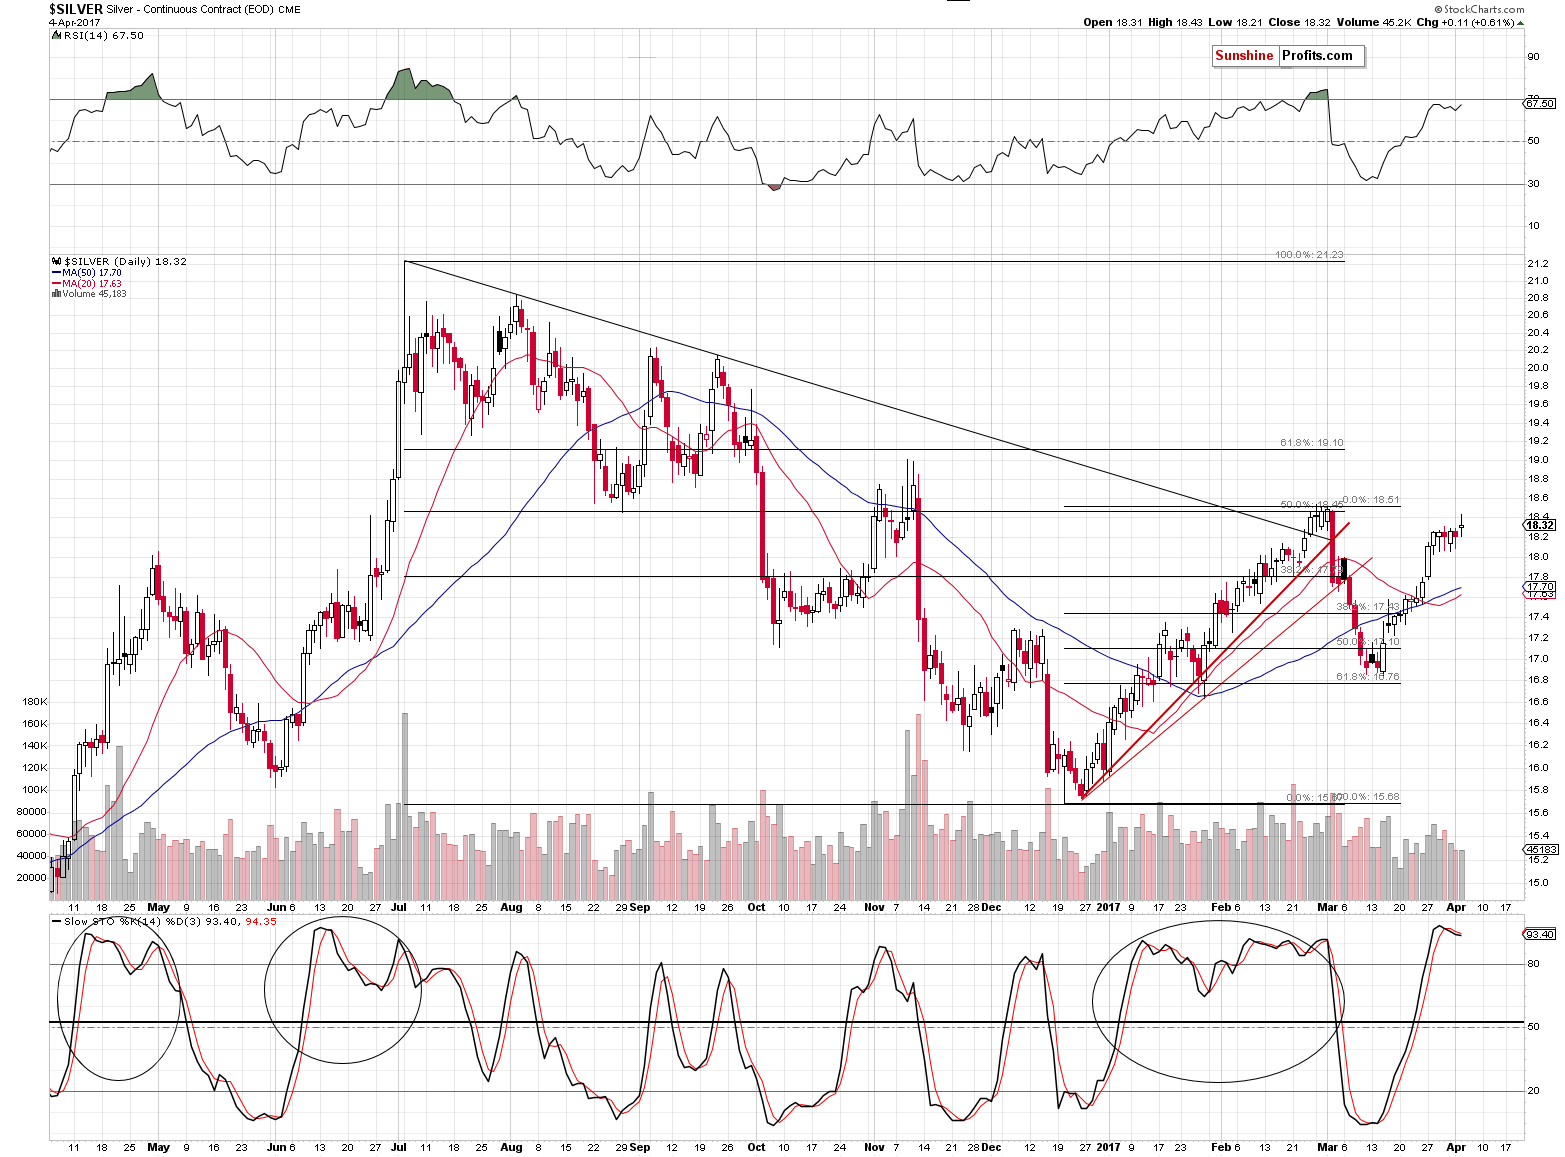Image resolution: width=1565 pixels, height=1157 pixels.
Task: Click 20 on the stochastic axis
Action: click(1533, 1092)
